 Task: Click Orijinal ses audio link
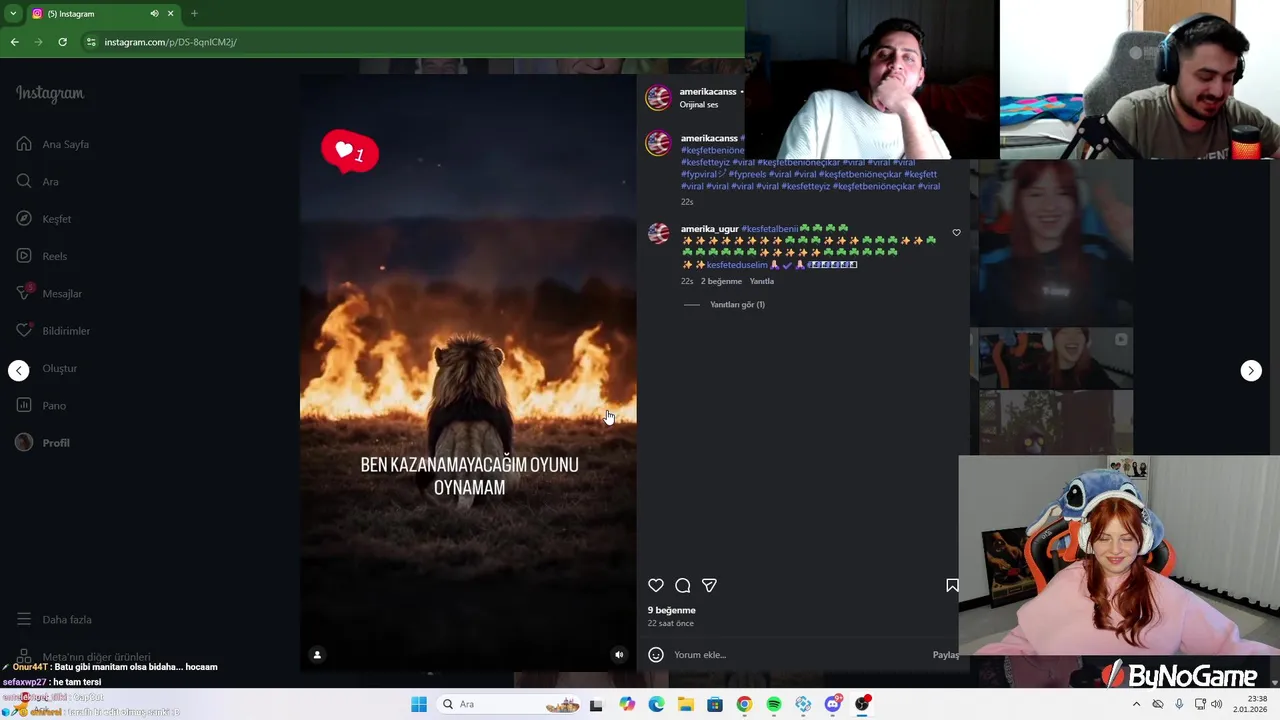699,105
